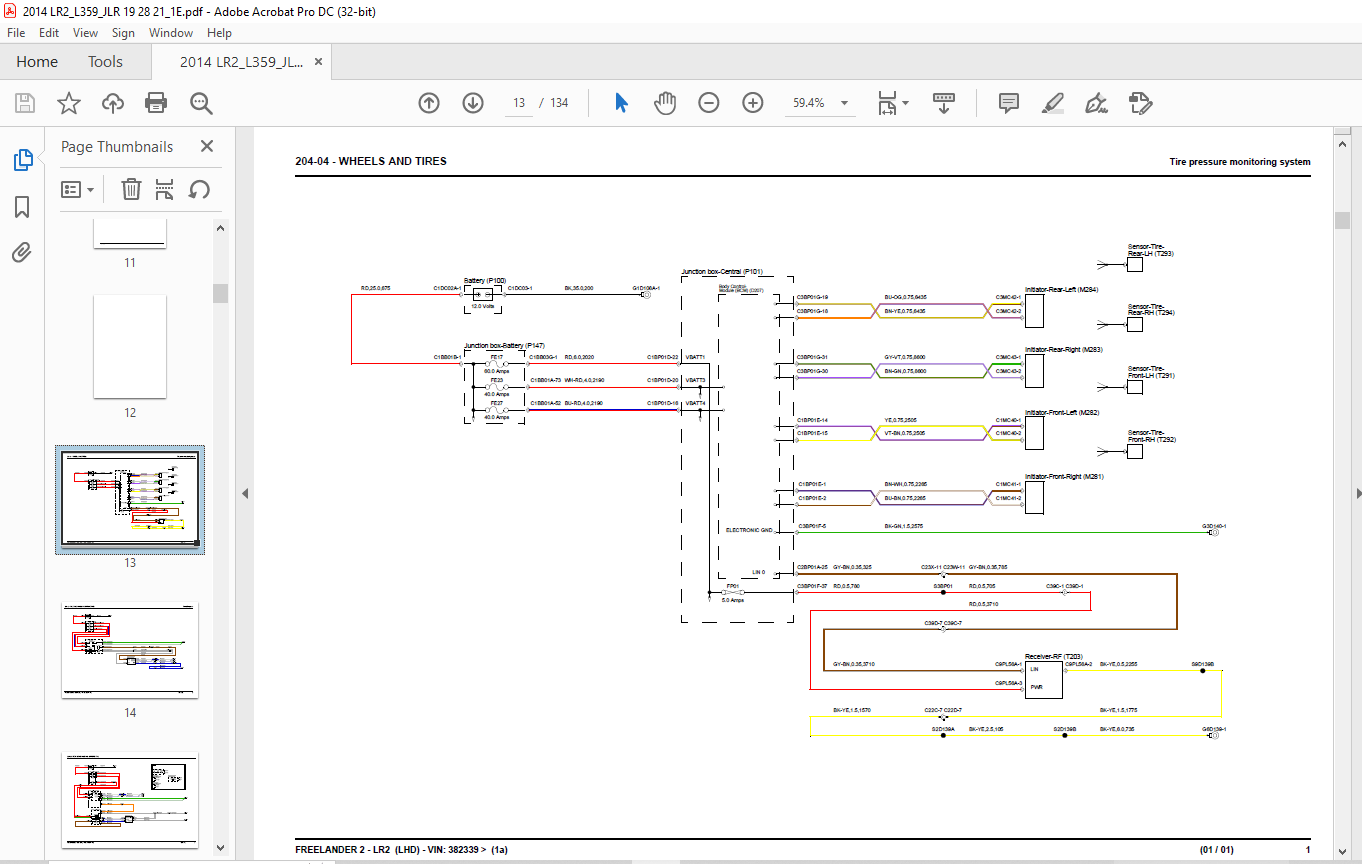This screenshot has height=864, width=1362.
Task: Click the Save file icon
Action: (25, 103)
